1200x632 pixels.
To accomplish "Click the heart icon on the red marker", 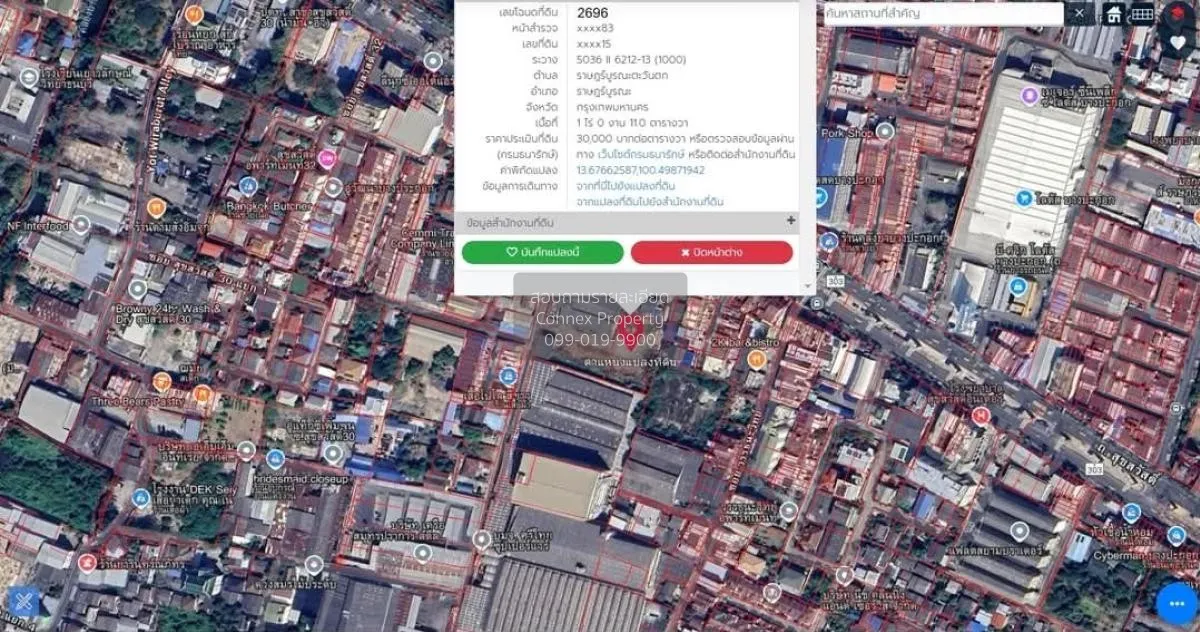I will [x=1178, y=42].
